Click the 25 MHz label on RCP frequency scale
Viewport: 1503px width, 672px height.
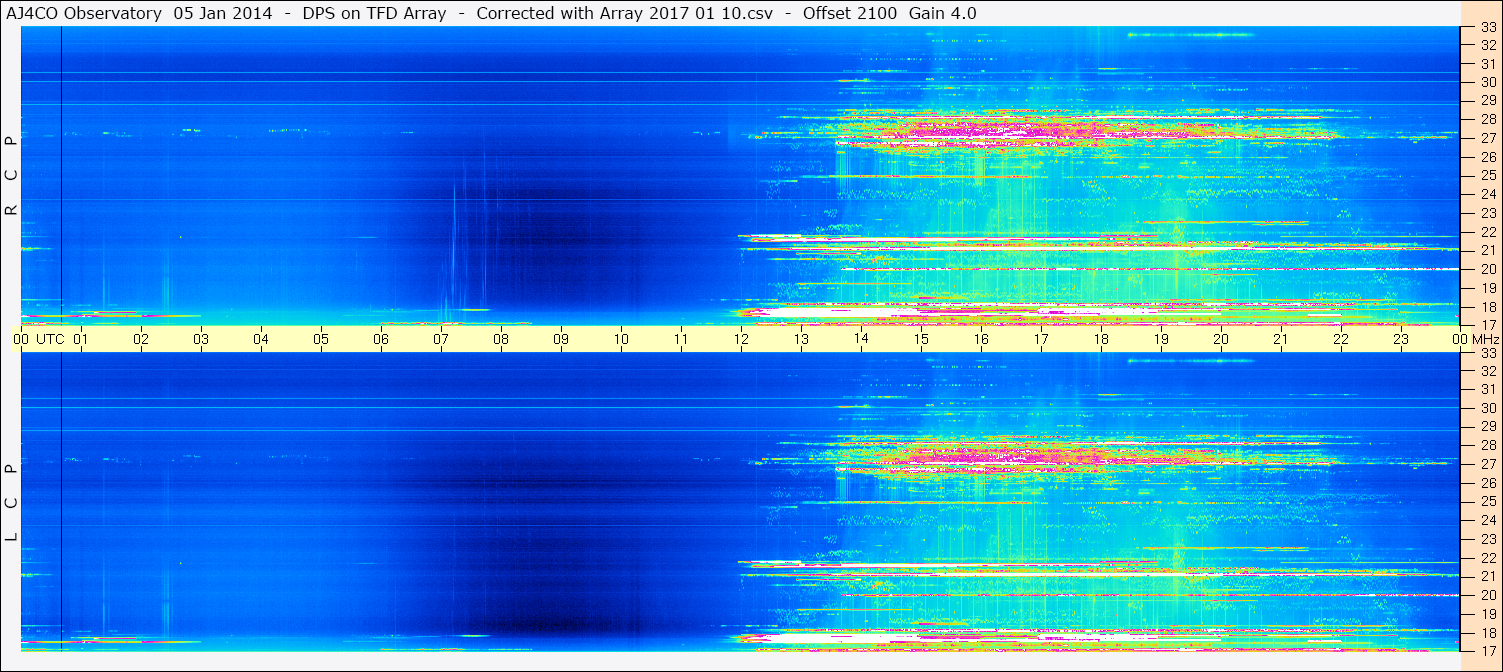click(x=1487, y=176)
